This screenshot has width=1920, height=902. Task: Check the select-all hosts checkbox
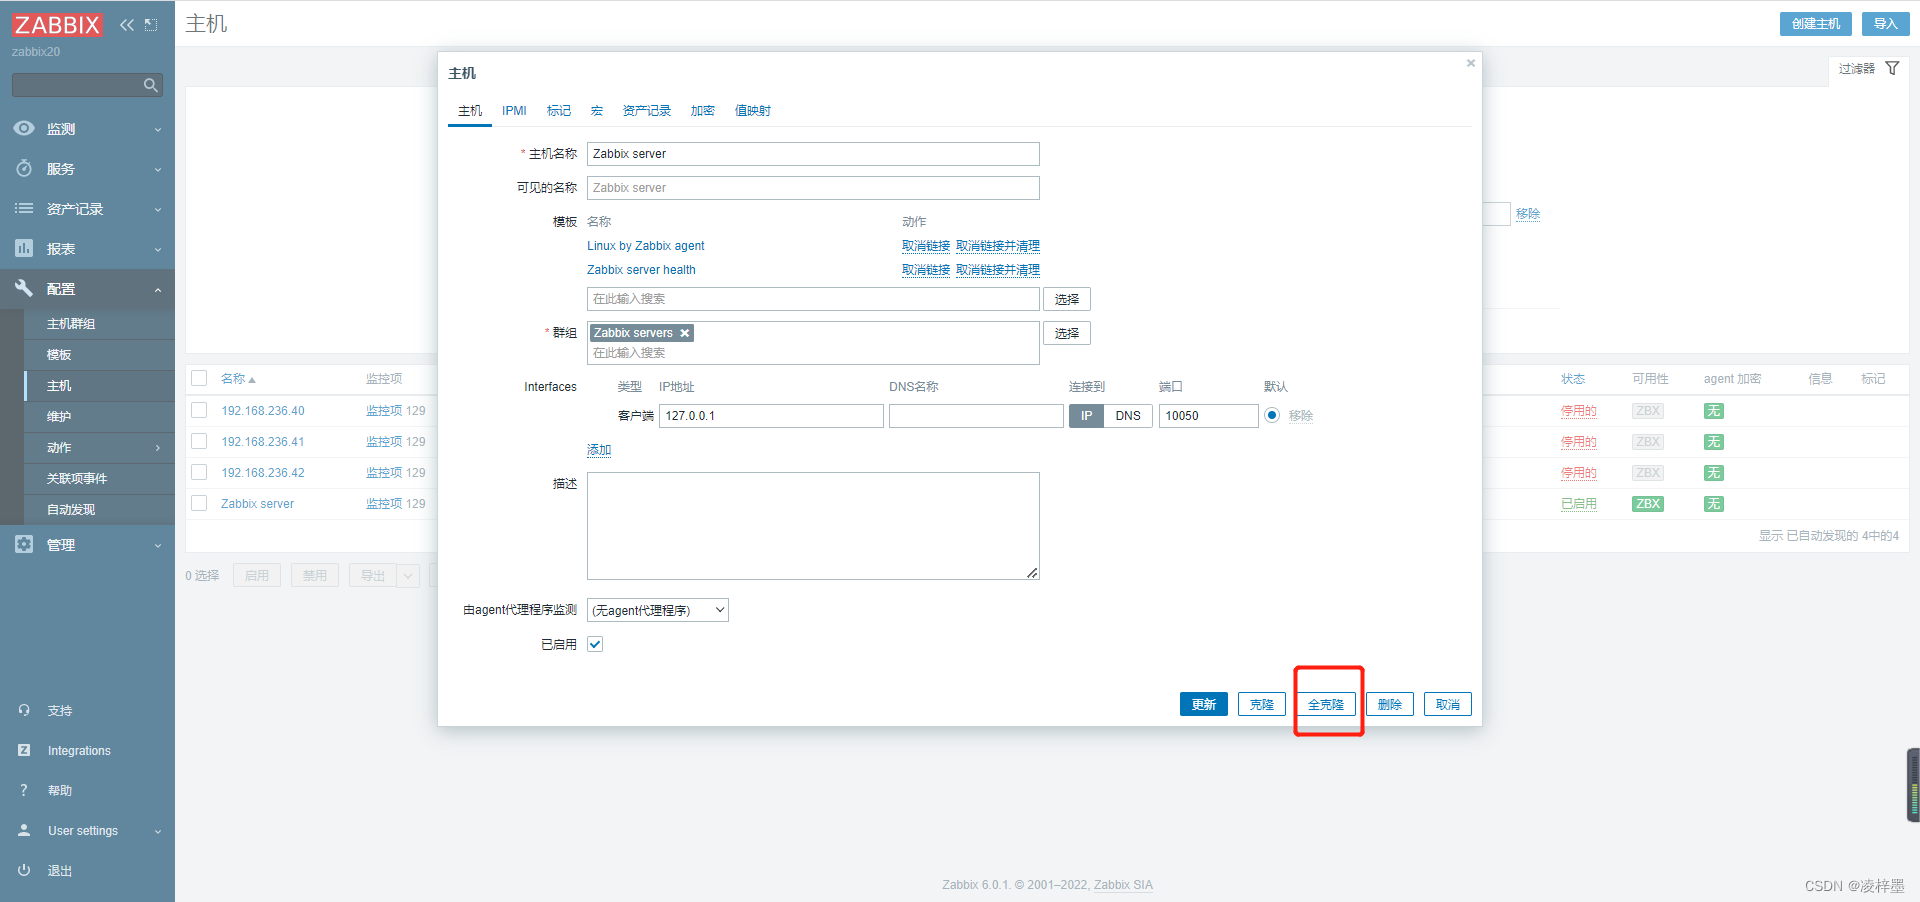(x=199, y=378)
